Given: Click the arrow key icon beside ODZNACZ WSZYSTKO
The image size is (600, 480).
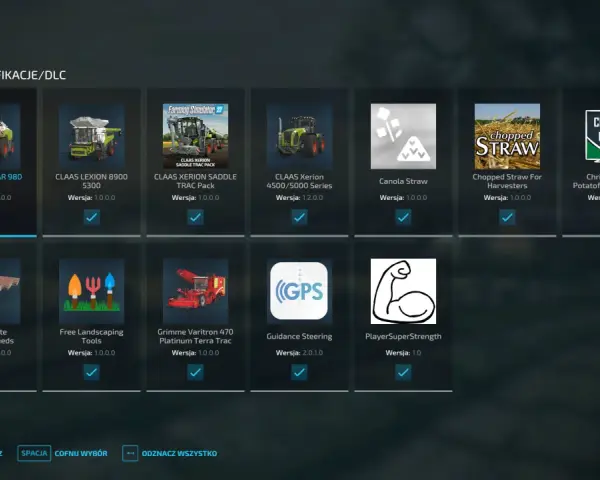Looking at the screenshot, I should (x=130, y=453).
